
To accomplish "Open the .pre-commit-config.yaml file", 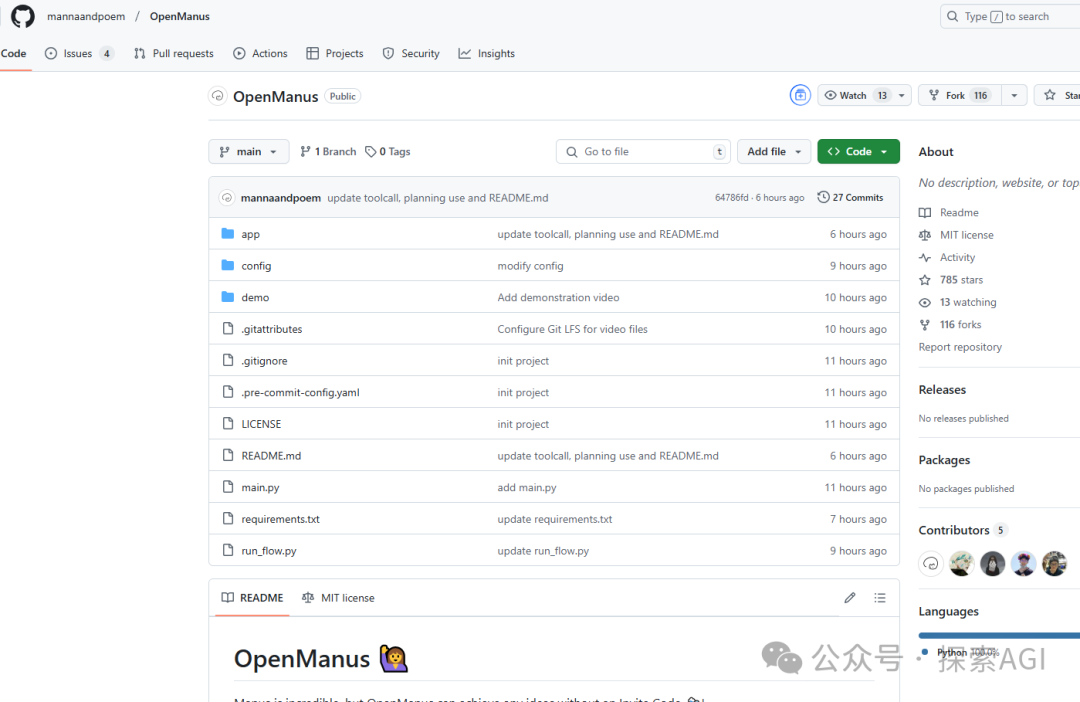I will click(x=300, y=393).
